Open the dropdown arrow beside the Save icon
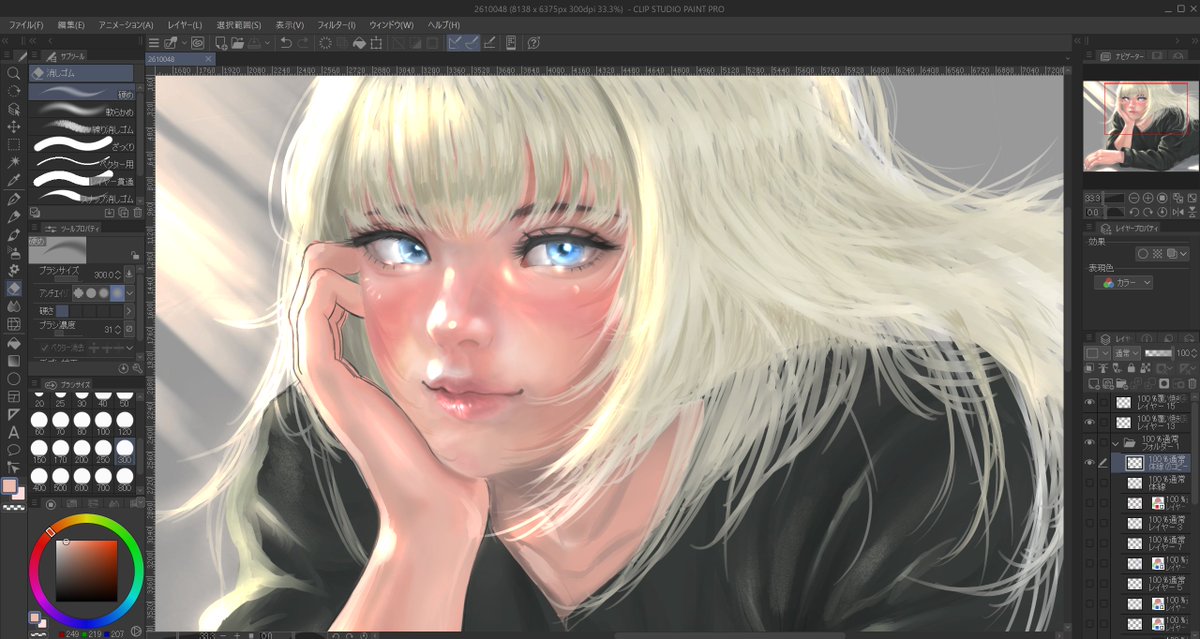Screen dimensions: 1200x639 coord(267,43)
